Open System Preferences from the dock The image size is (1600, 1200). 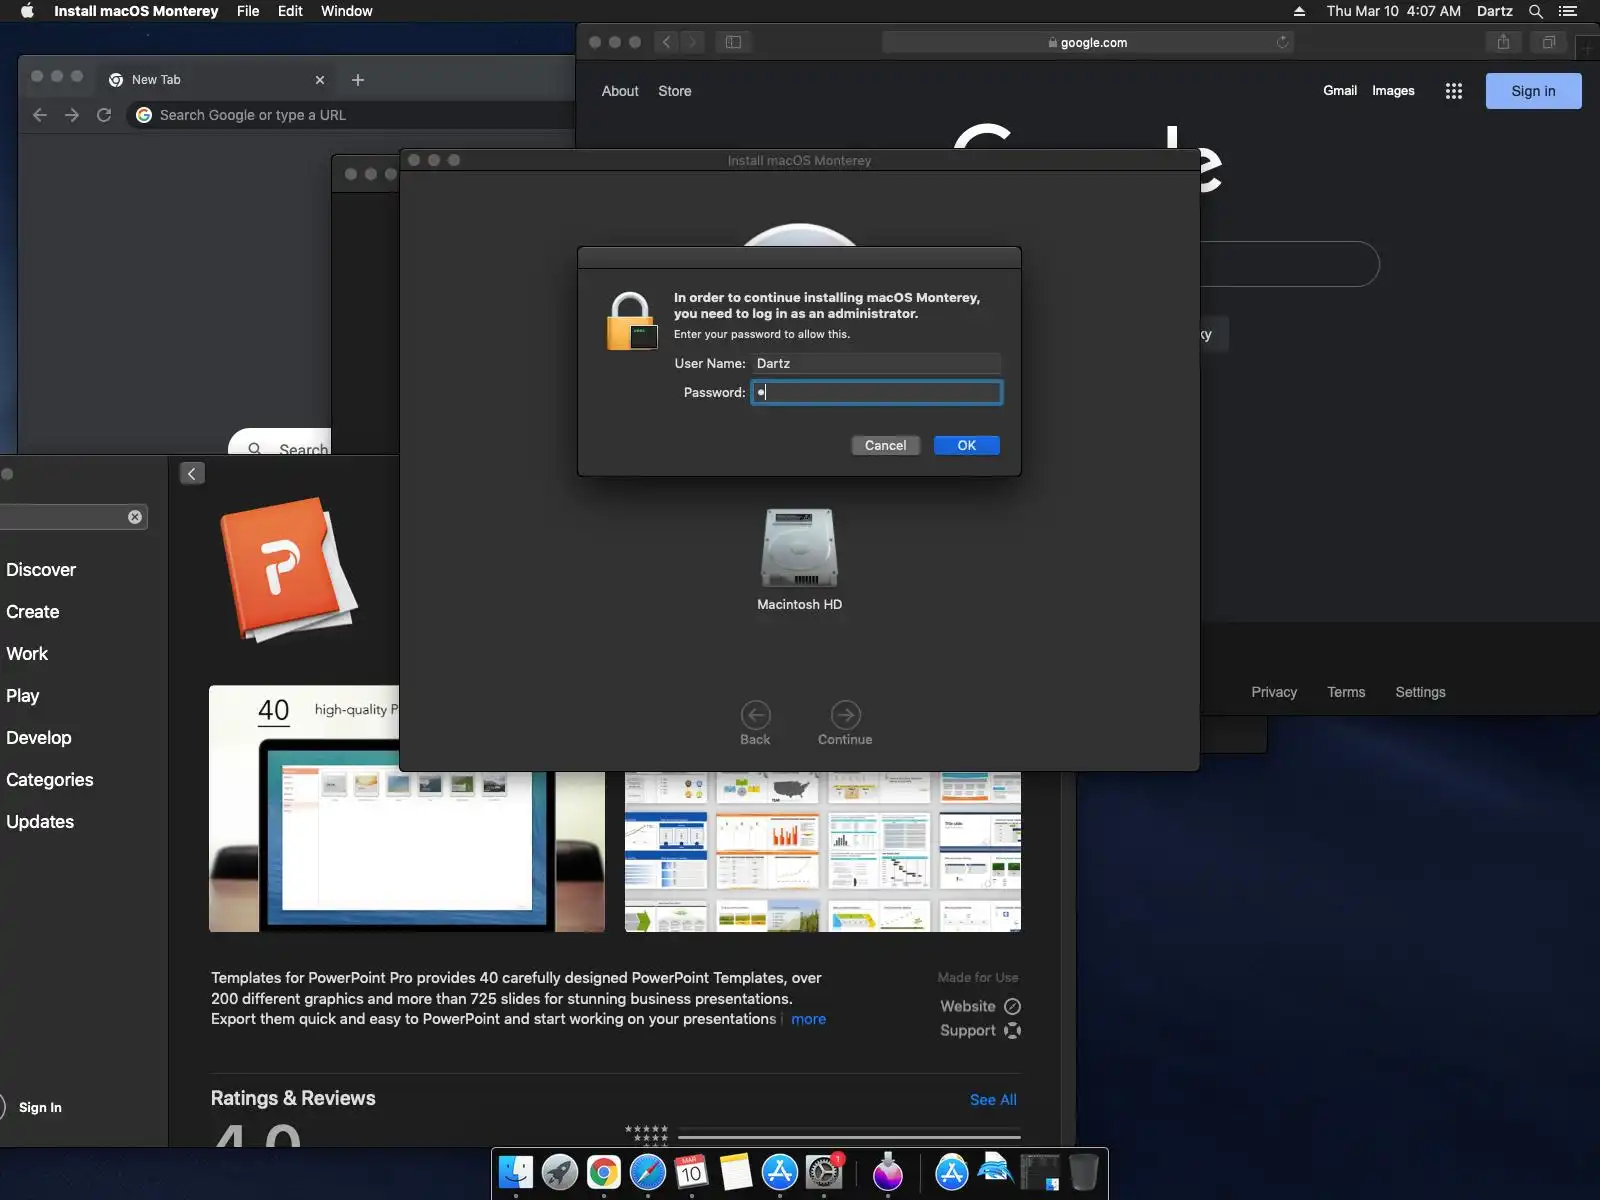click(x=824, y=1172)
